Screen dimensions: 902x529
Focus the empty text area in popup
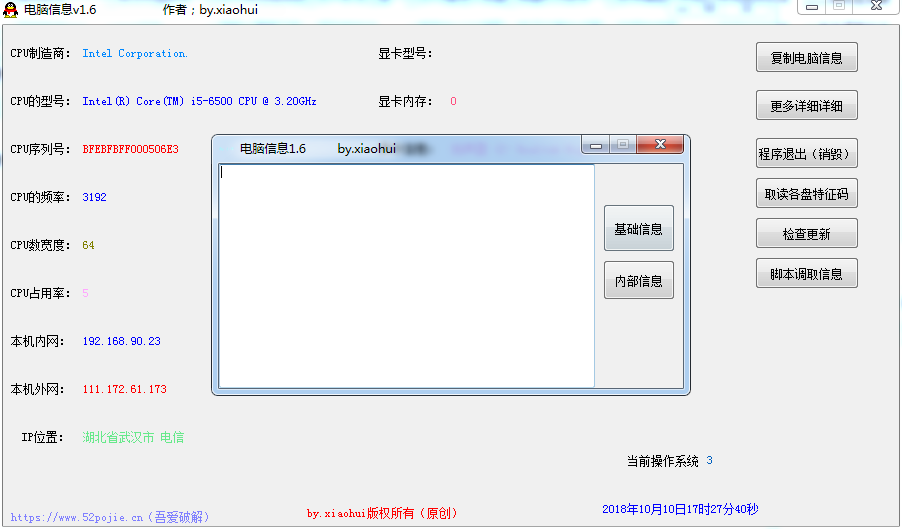406,276
